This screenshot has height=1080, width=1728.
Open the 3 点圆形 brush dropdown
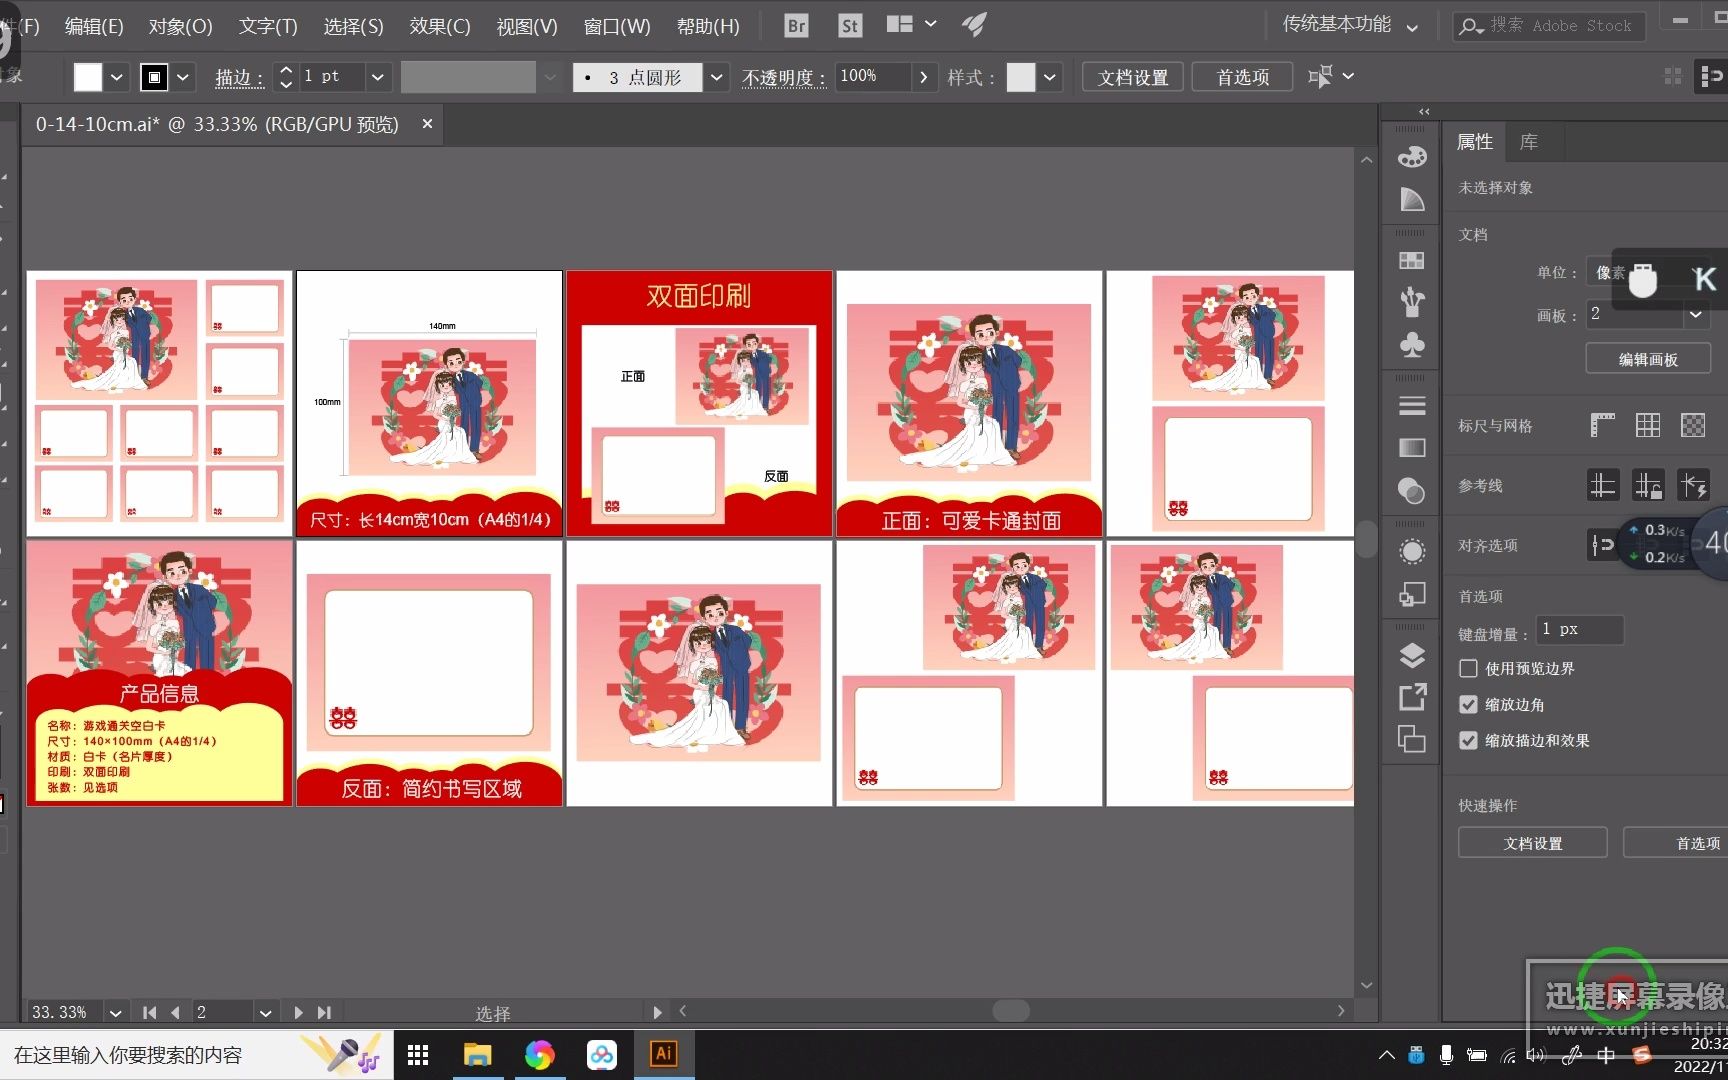click(716, 77)
